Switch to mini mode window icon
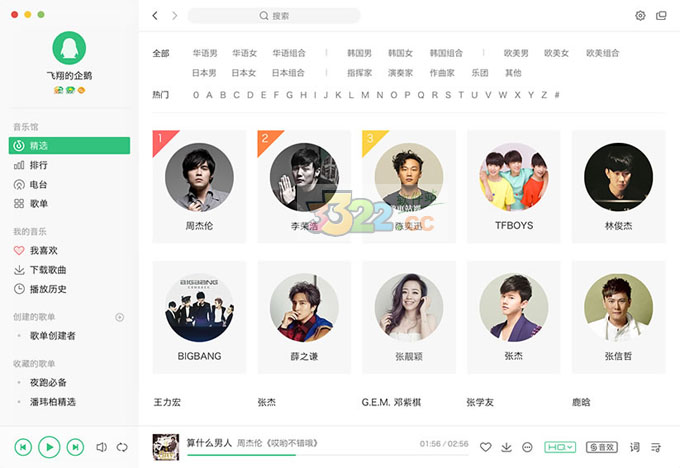Screen dimensions: 680x468 [661, 16]
